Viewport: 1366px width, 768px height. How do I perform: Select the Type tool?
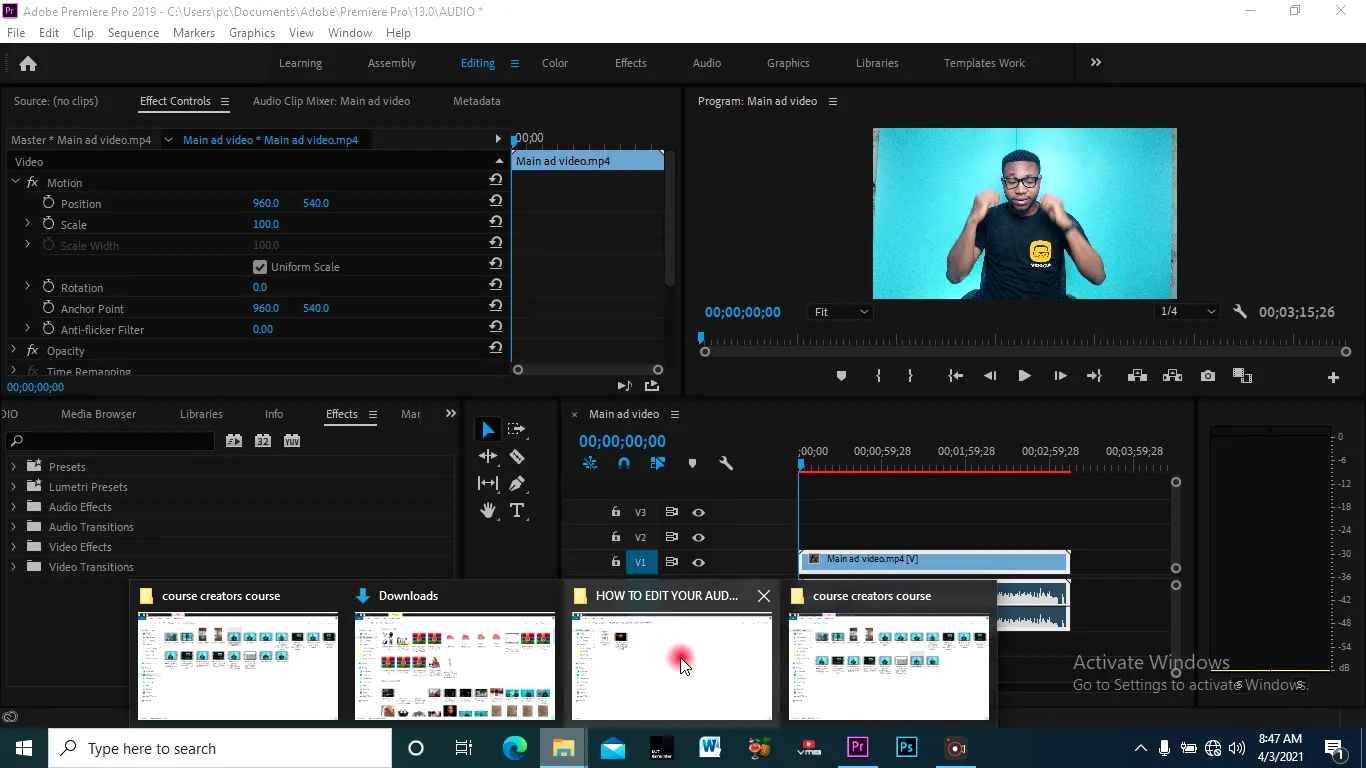point(517,510)
